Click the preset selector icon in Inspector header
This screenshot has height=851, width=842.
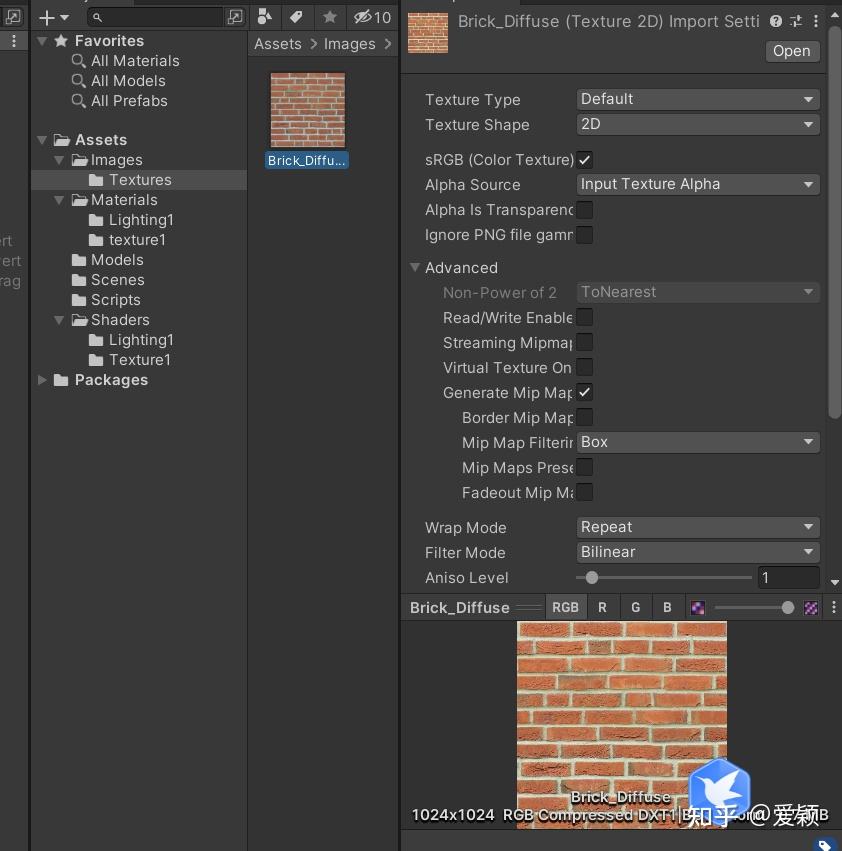click(796, 21)
